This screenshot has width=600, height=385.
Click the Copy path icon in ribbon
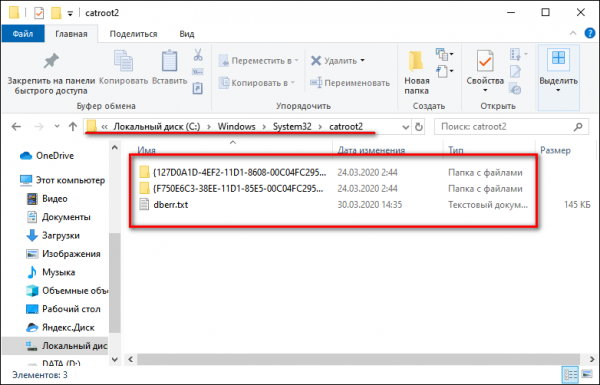pyautogui.click(x=198, y=72)
